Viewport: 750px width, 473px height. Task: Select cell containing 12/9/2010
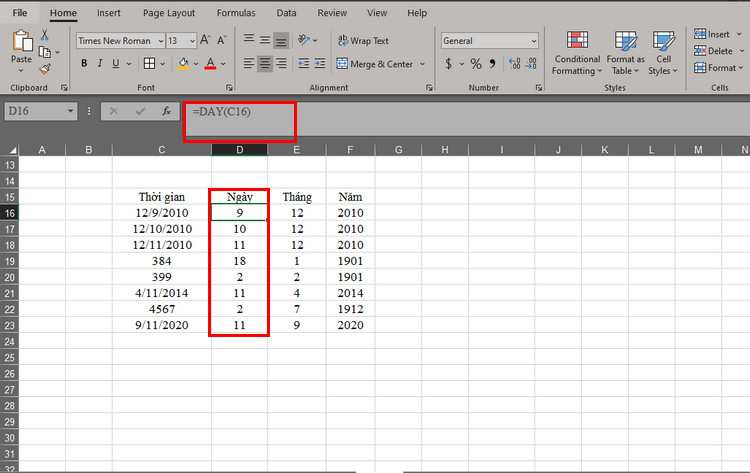click(x=162, y=213)
